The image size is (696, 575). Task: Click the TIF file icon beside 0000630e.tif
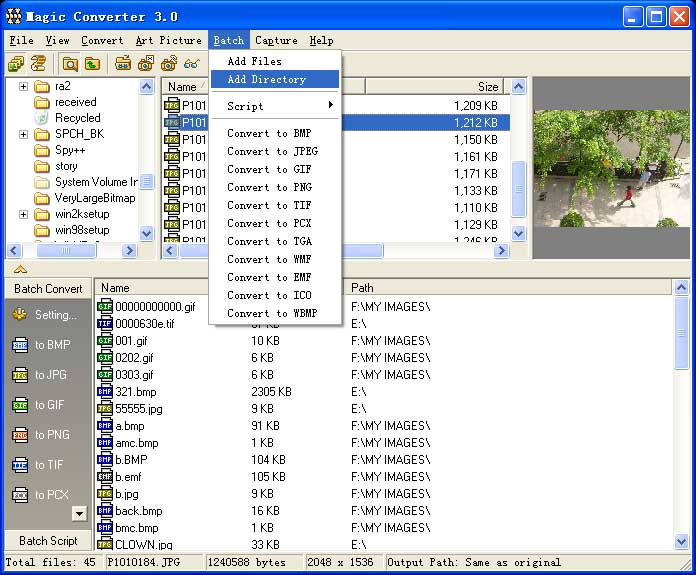(x=105, y=324)
